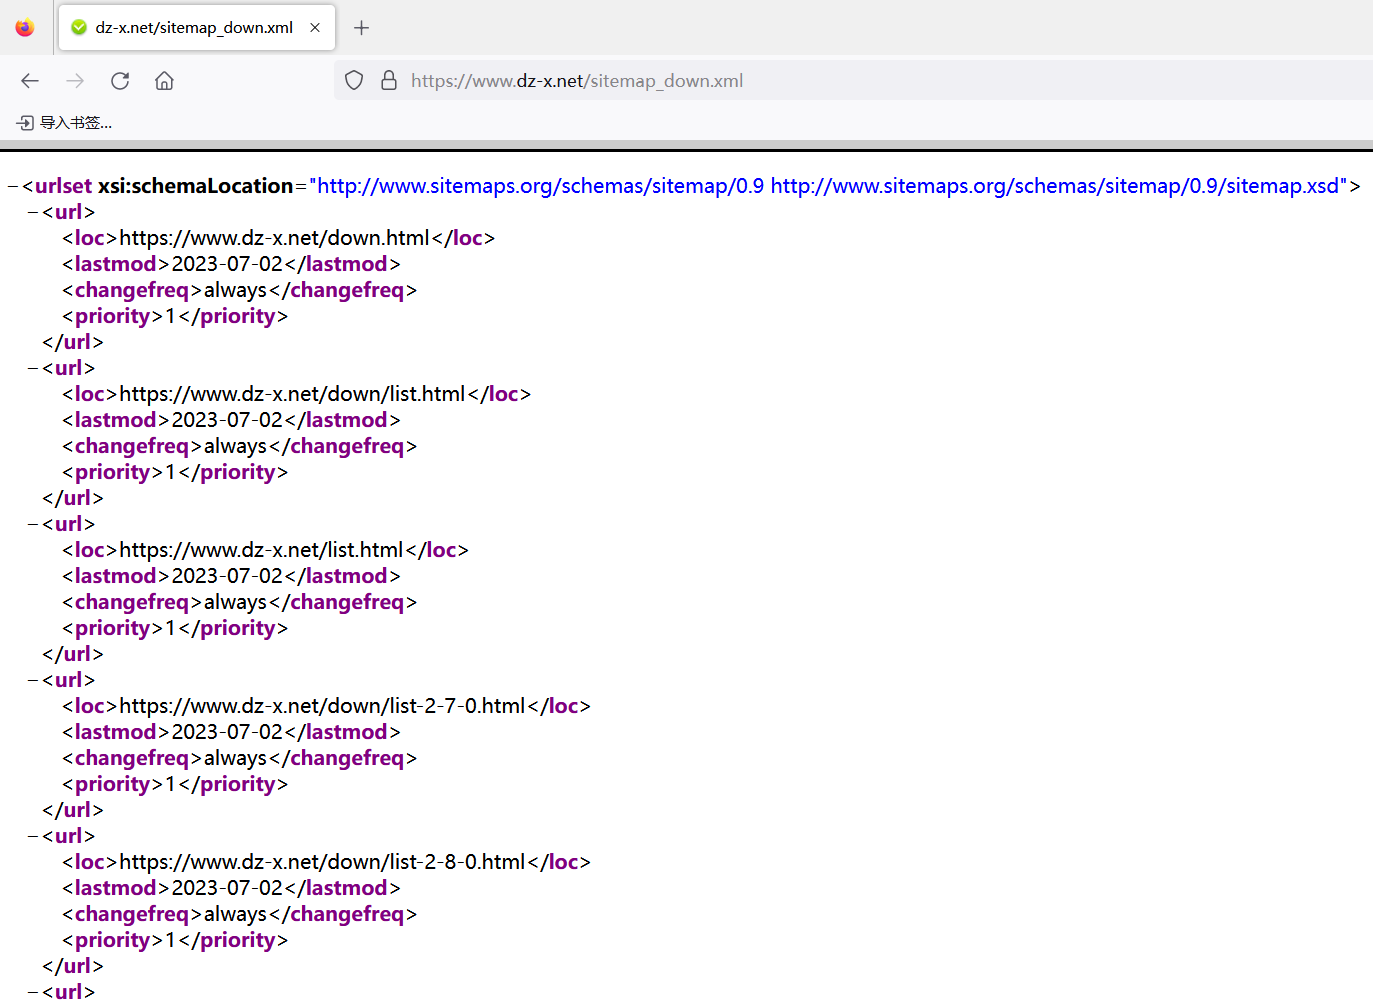The image size is (1373, 1001).
Task: Click text https://www.dz-x.net/down/list-2-7-0.html
Action: point(322,706)
